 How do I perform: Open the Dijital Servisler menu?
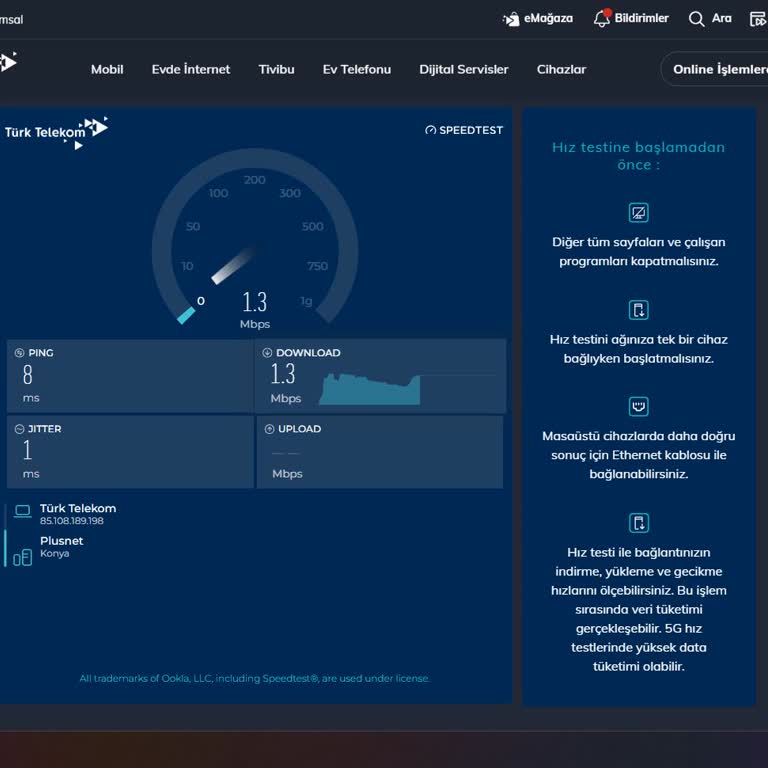click(x=463, y=69)
